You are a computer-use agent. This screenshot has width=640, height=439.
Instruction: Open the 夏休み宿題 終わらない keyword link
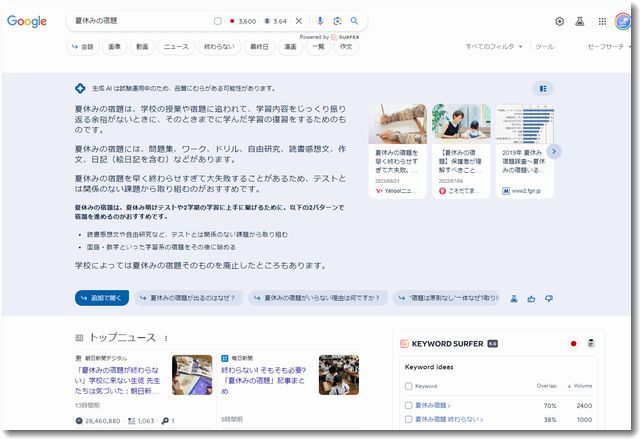pyautogui.click(x=449, y=419)
